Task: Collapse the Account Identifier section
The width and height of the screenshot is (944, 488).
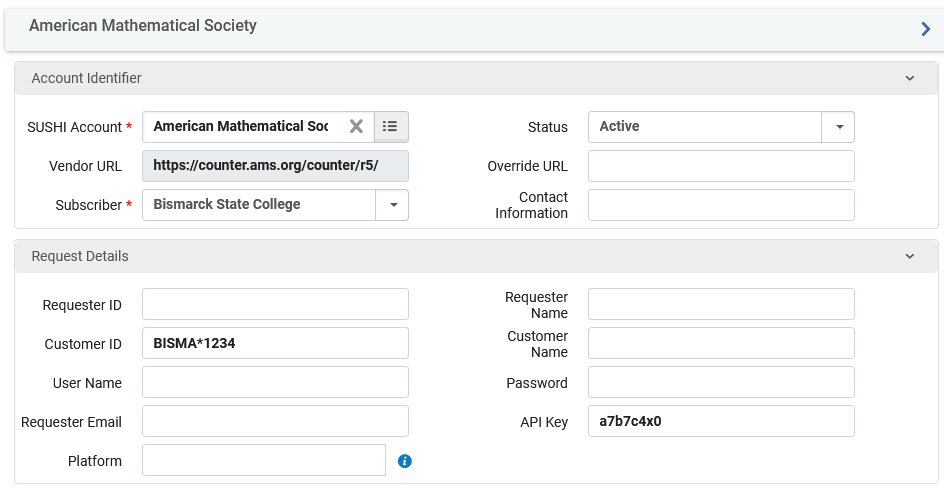Action: (910, 78)
